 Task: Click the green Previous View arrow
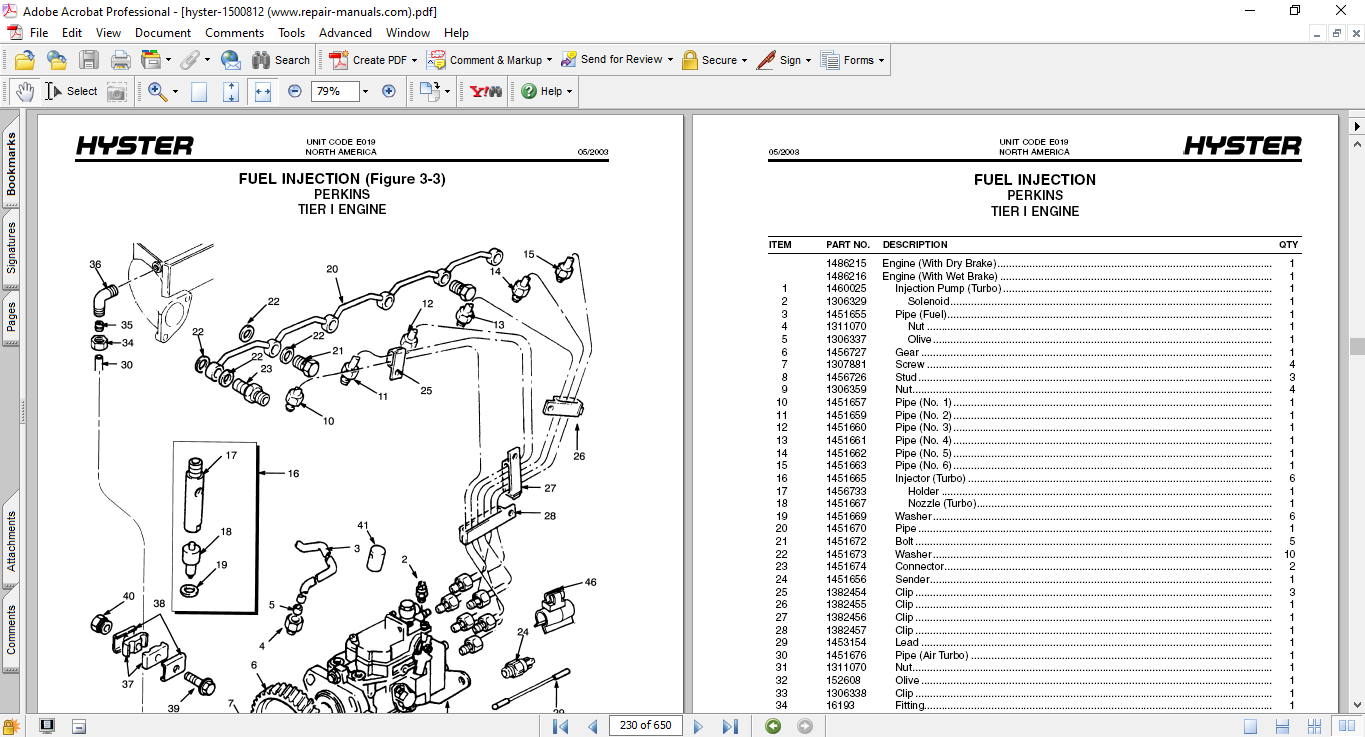click(773, 726)
